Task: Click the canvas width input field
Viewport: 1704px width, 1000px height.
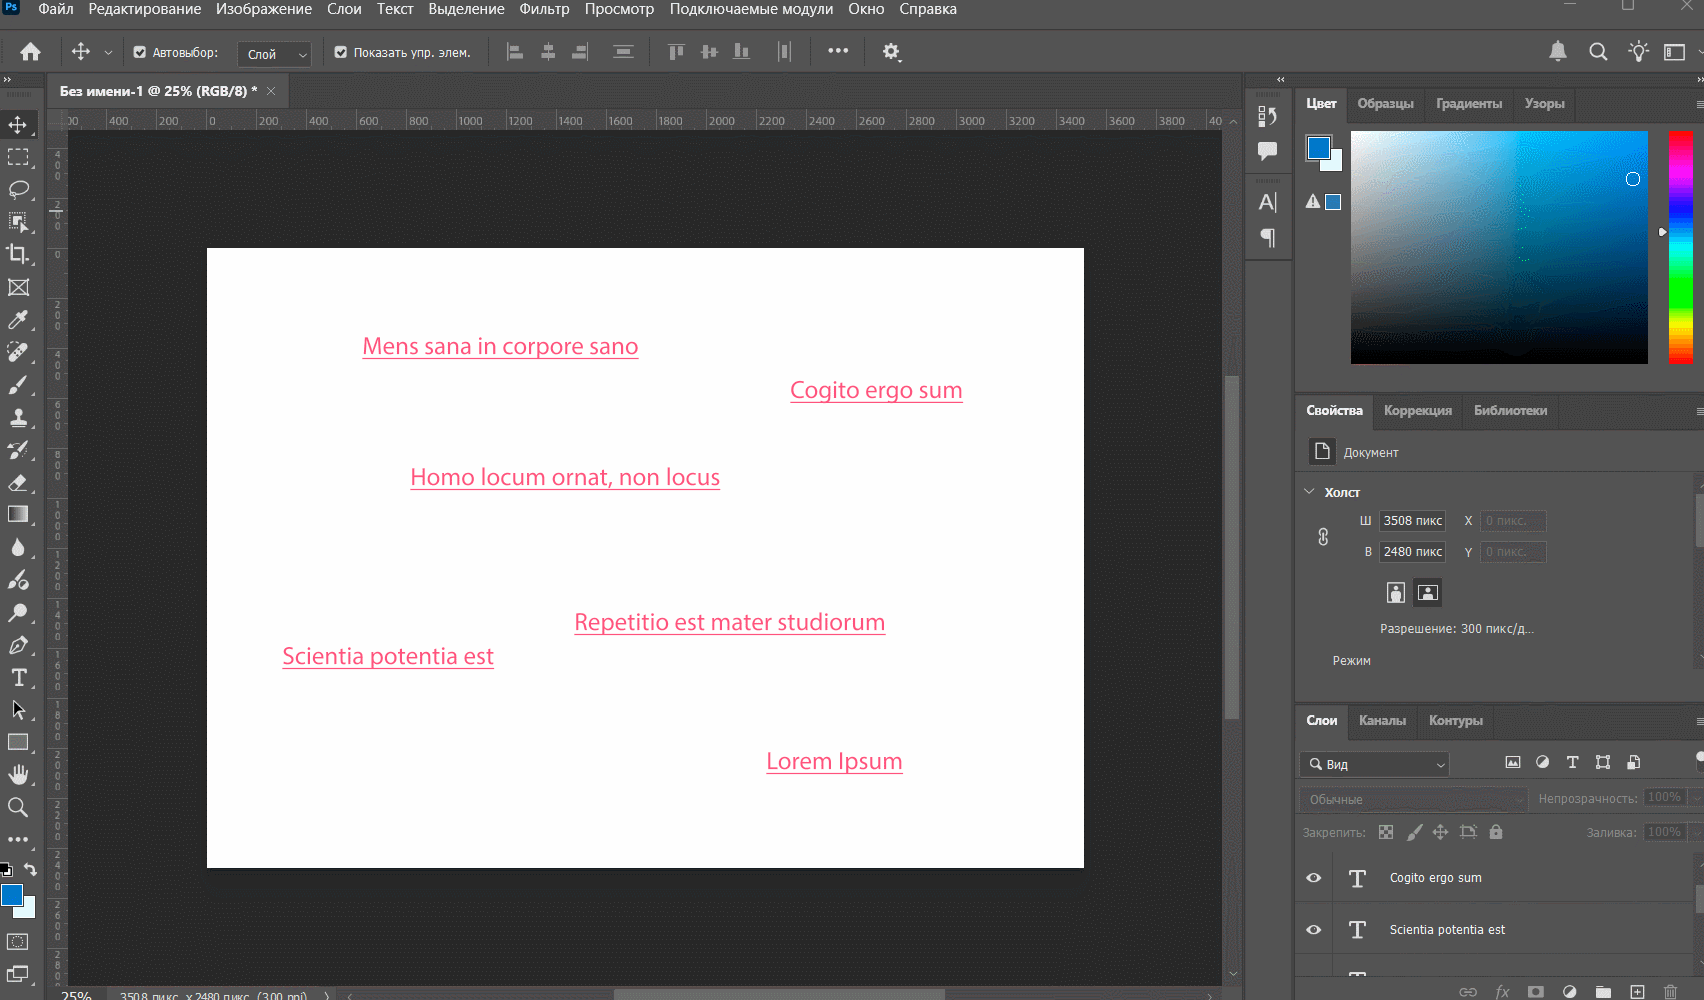Action: [x=1412, y=521]
